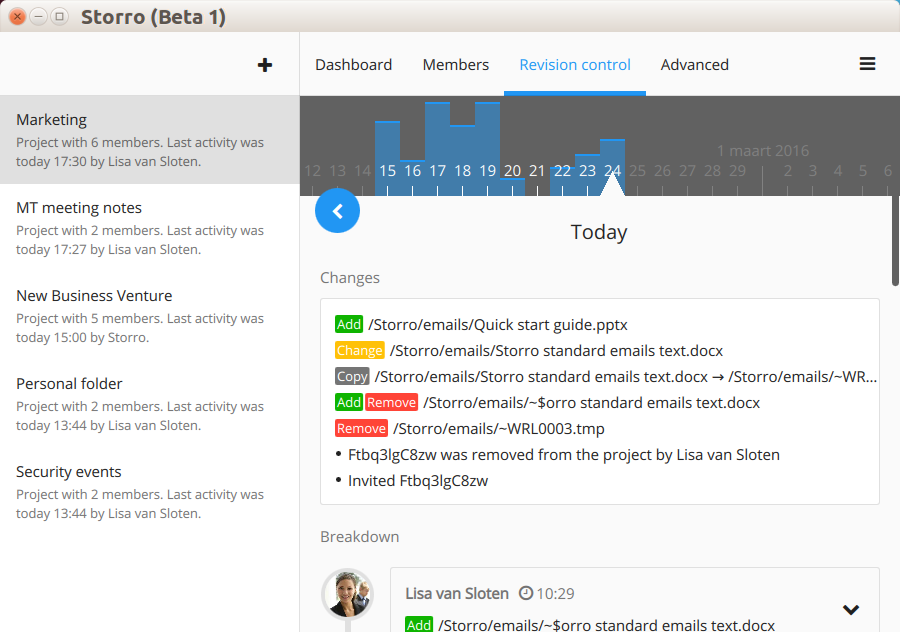Jump to day 17 on timeline
The height and width of the screenshot is (632, 900).
(x=437, y=170)
